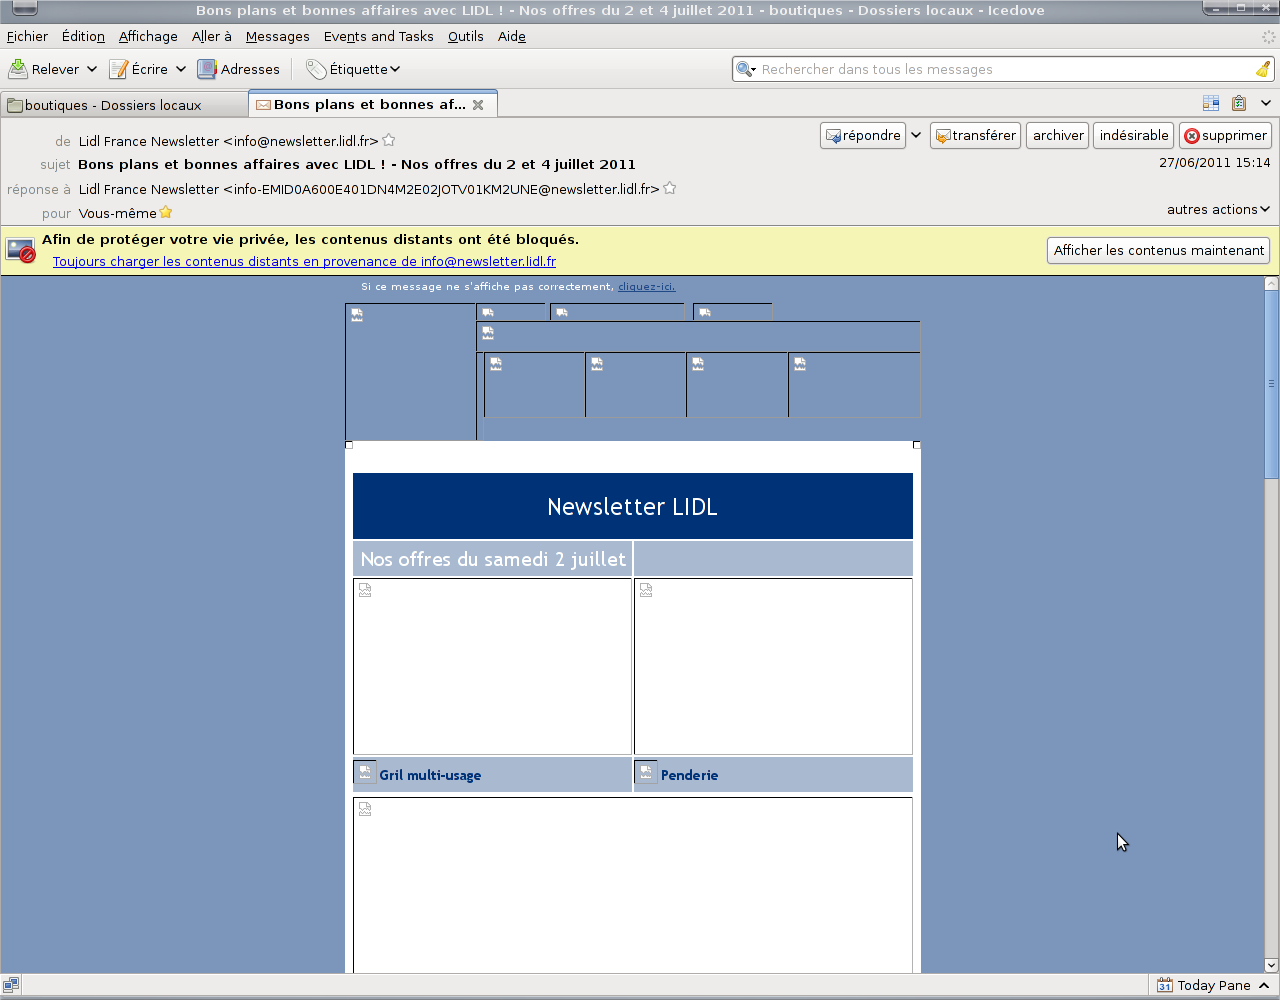Screen dimensions: 1280x1000
Task: Click the calendar tab icon
Action: coord(1211,103)
